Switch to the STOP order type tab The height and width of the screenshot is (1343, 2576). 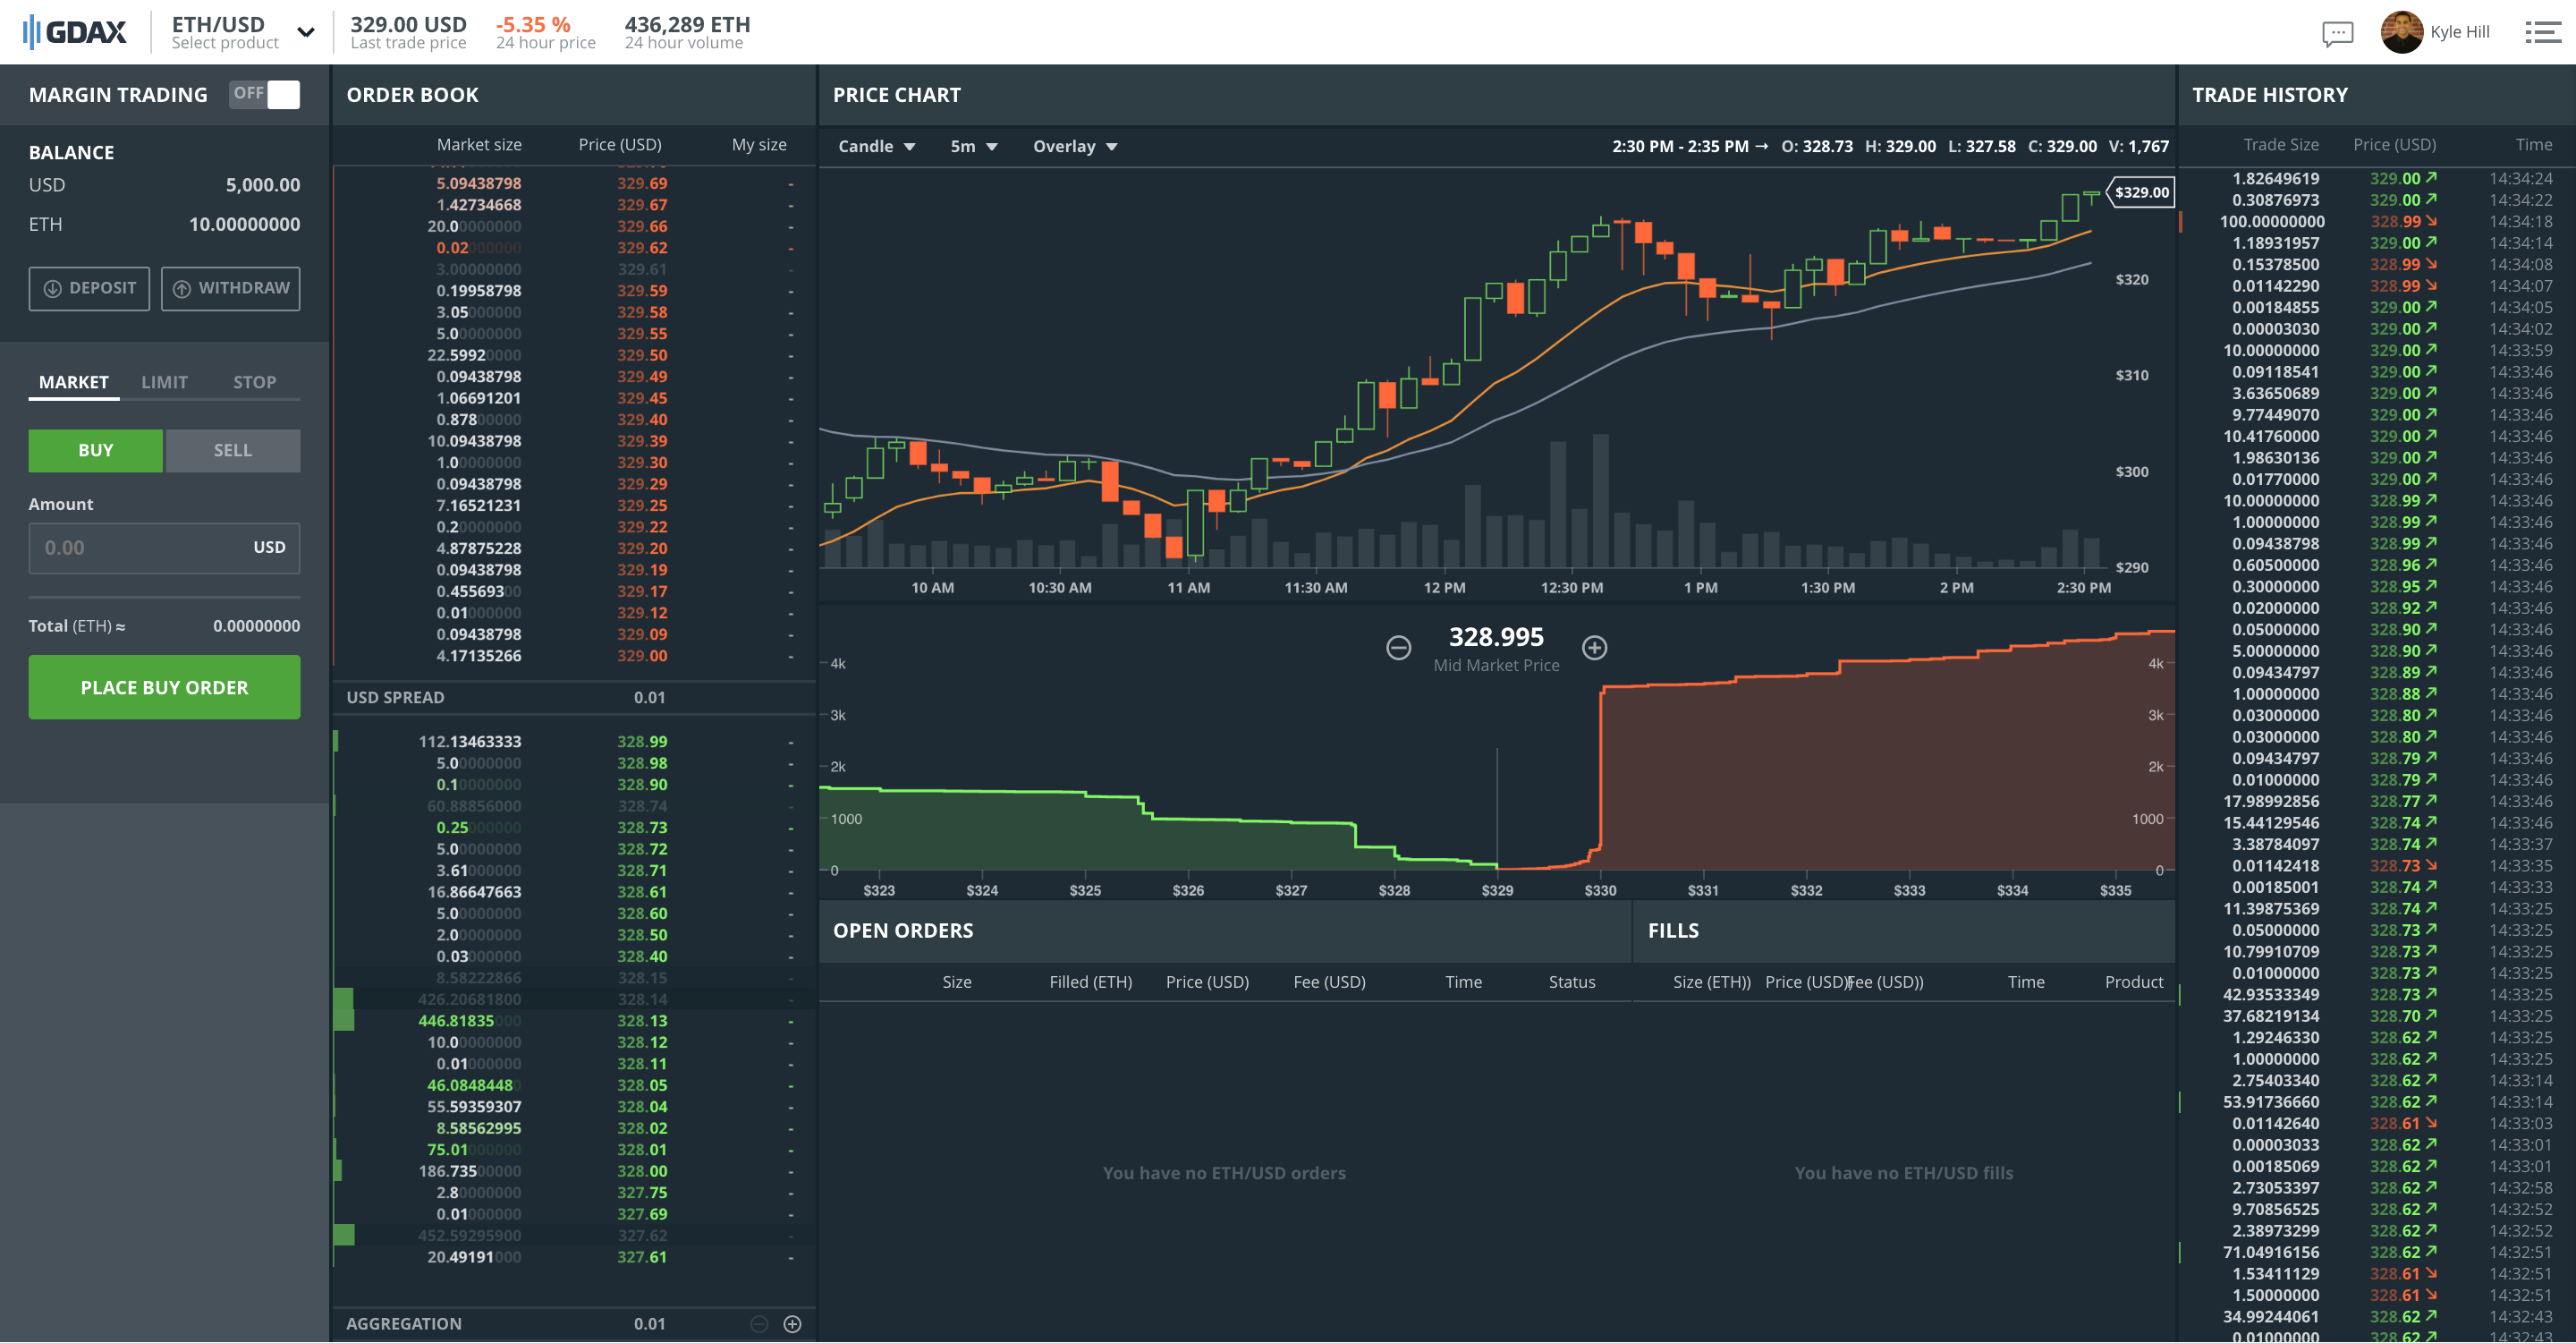[256, 380]
